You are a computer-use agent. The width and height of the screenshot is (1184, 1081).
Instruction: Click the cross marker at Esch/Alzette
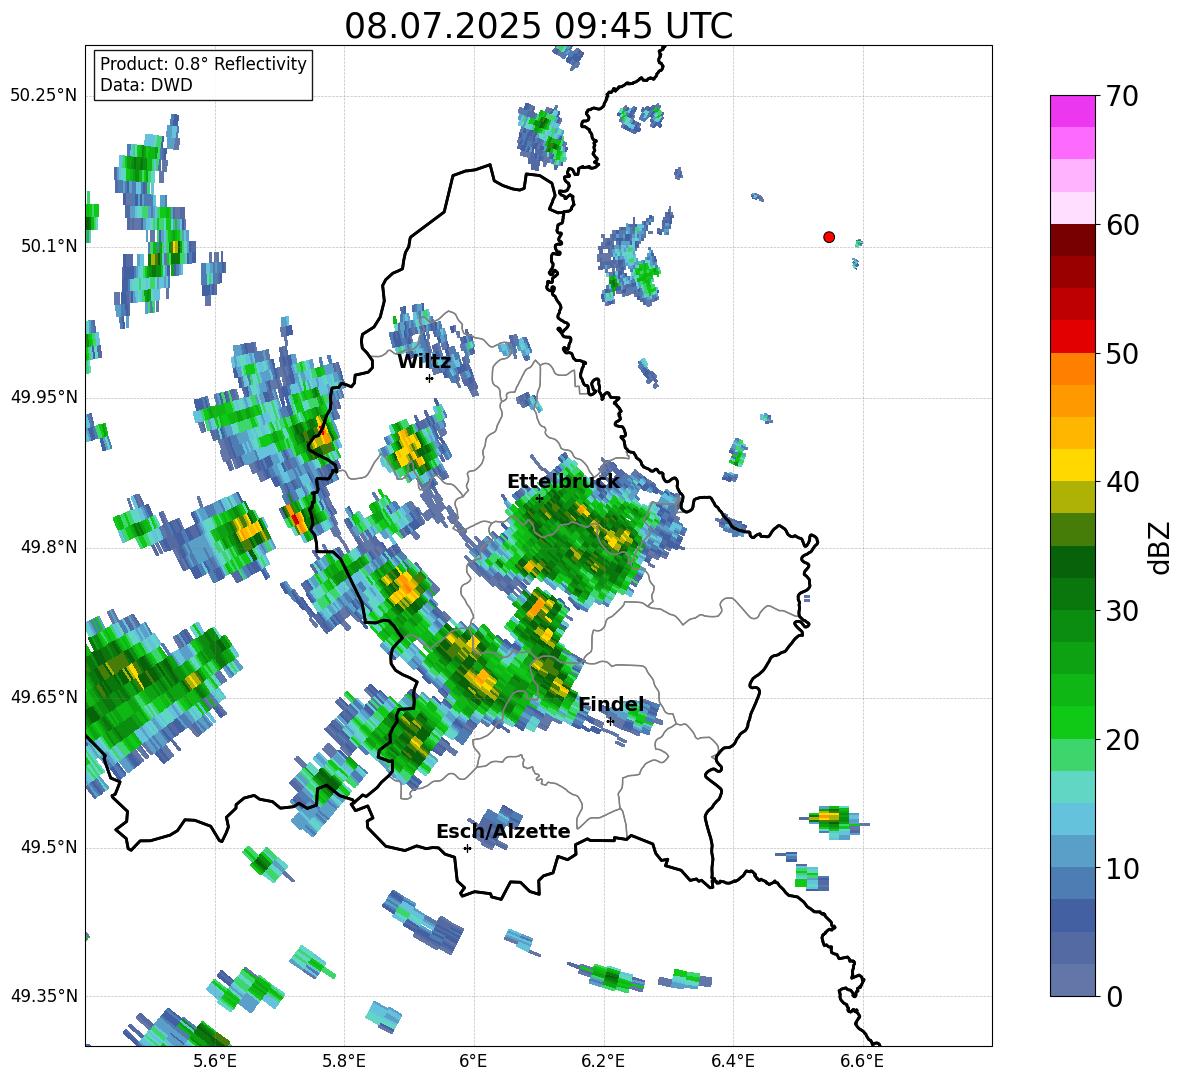click(467, 848)
